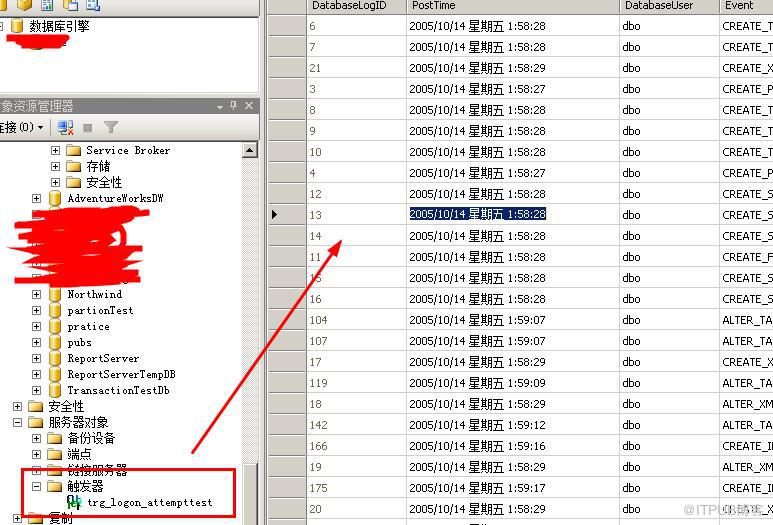Click the 存储 folder icon
Screen dimensions: 773x525
pos(73,166)
